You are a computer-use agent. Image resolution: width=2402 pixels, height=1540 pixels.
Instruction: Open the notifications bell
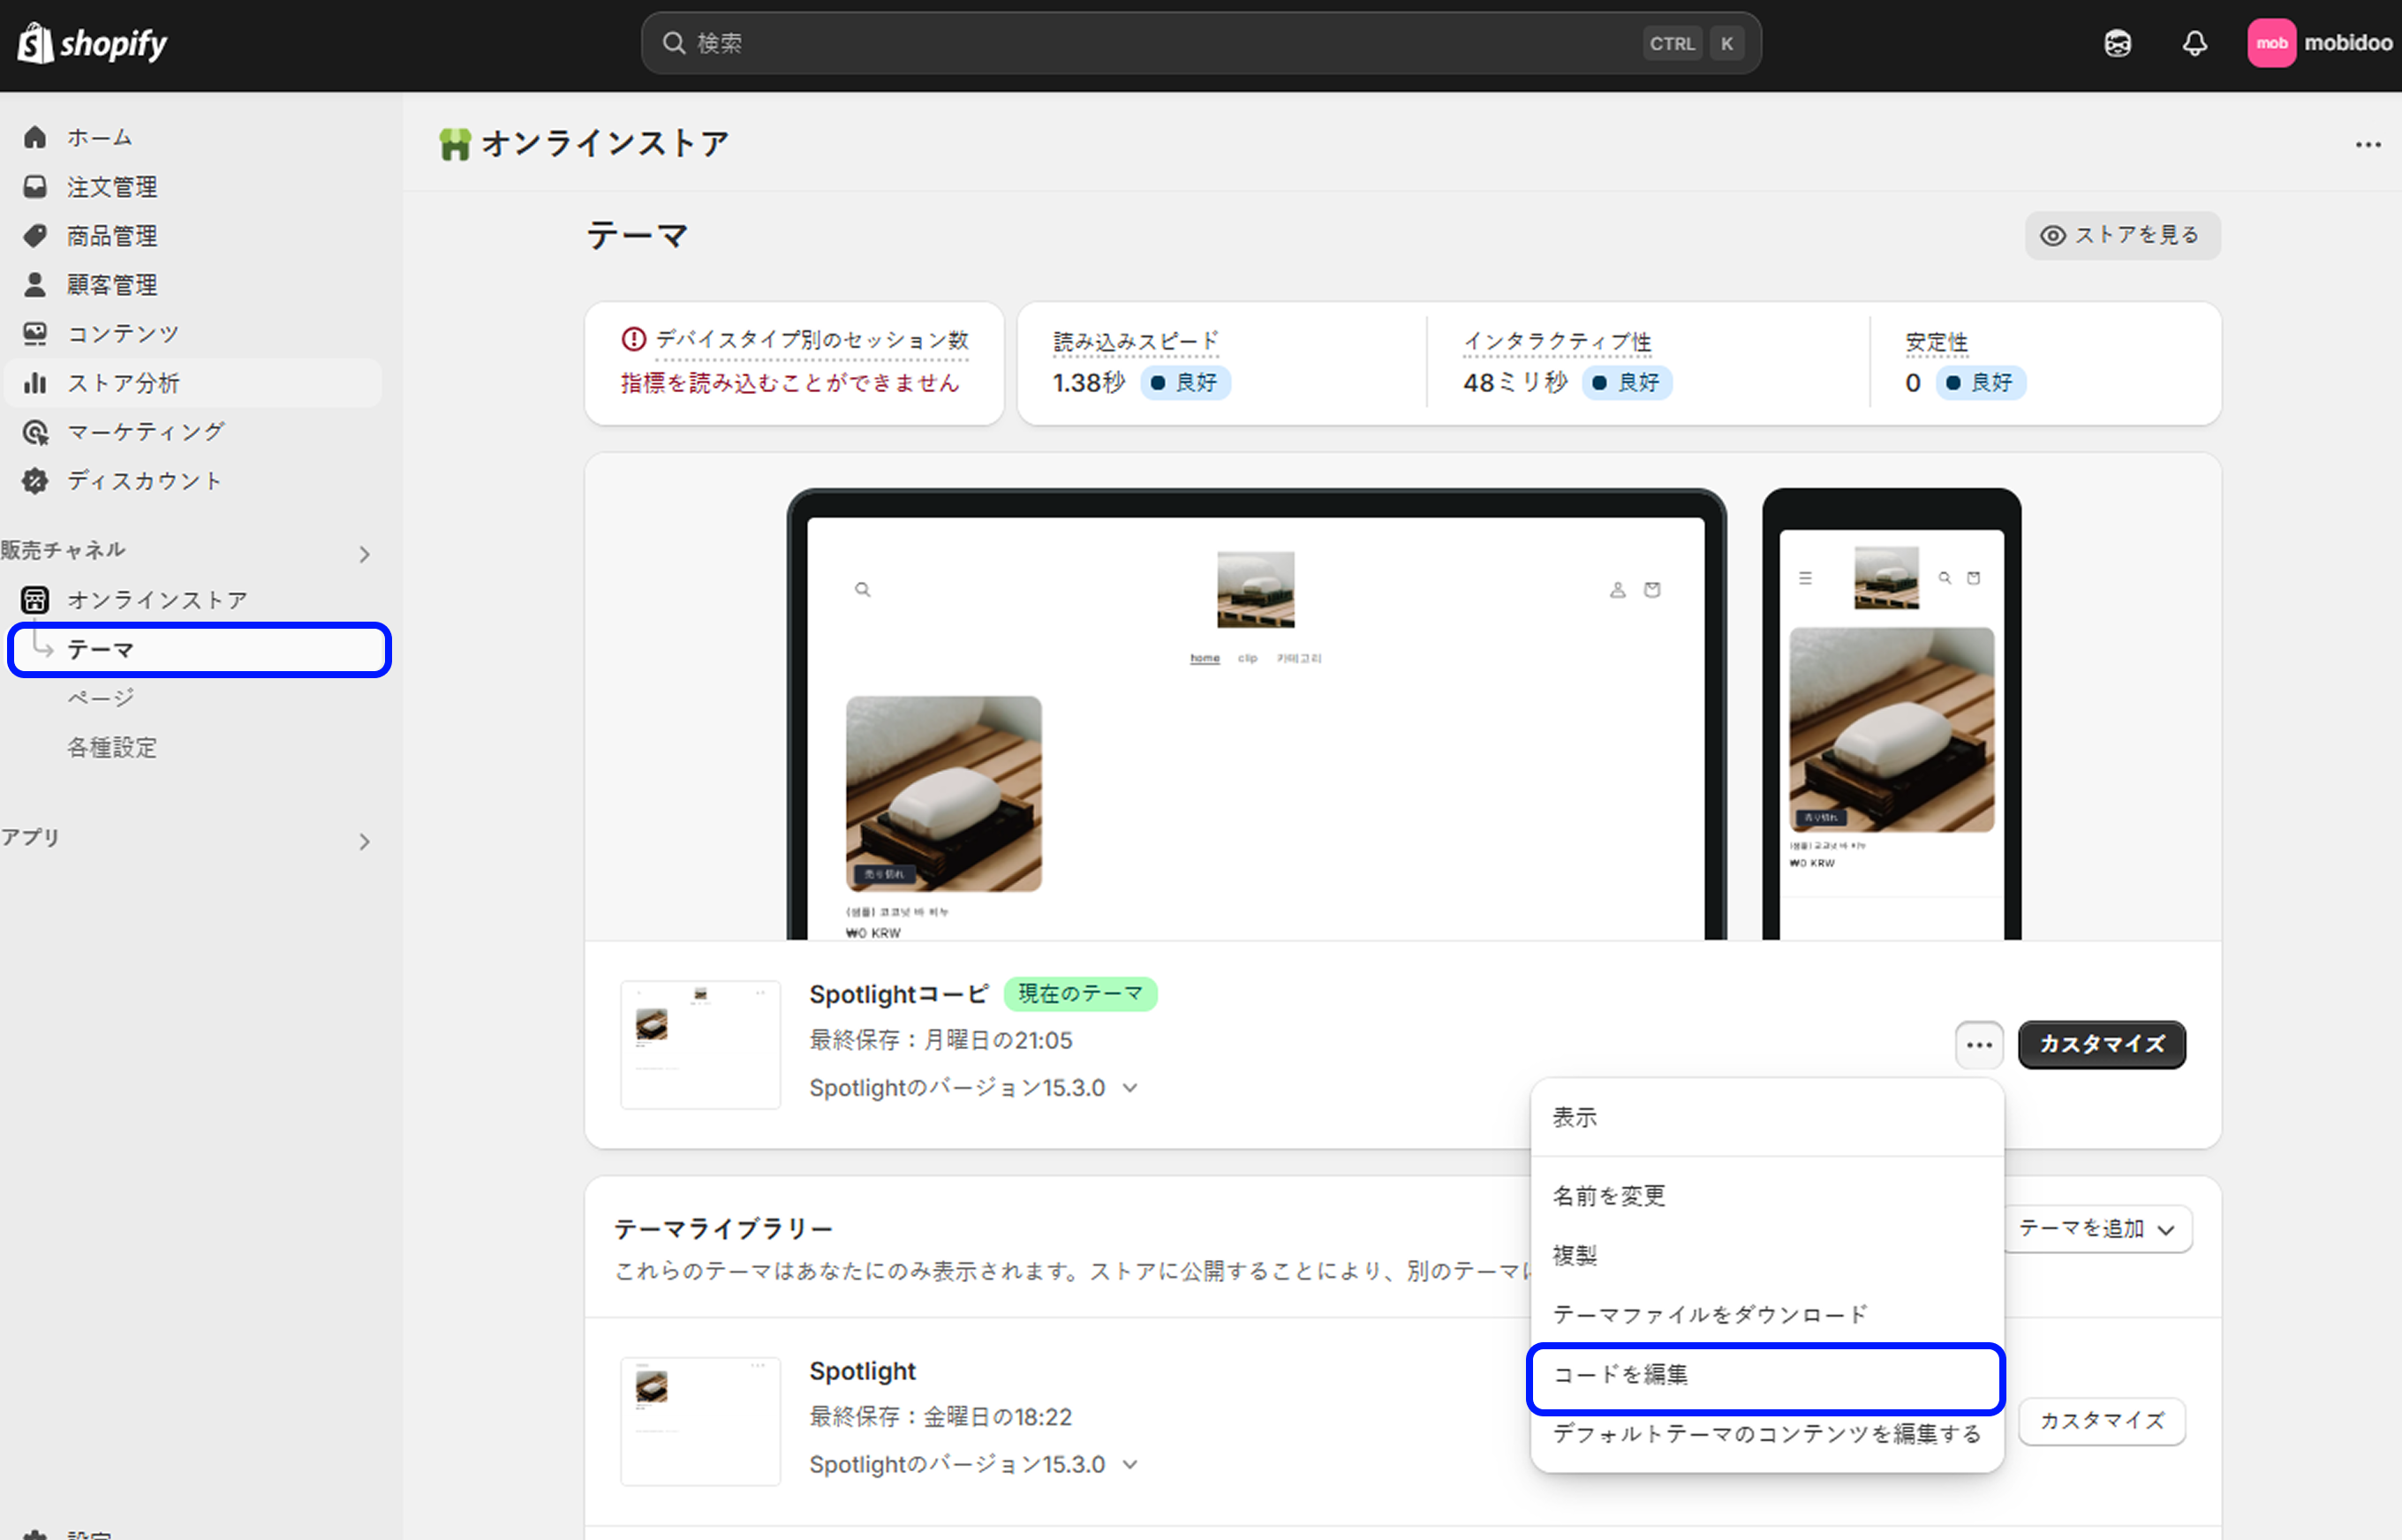tap(2194, 43)
